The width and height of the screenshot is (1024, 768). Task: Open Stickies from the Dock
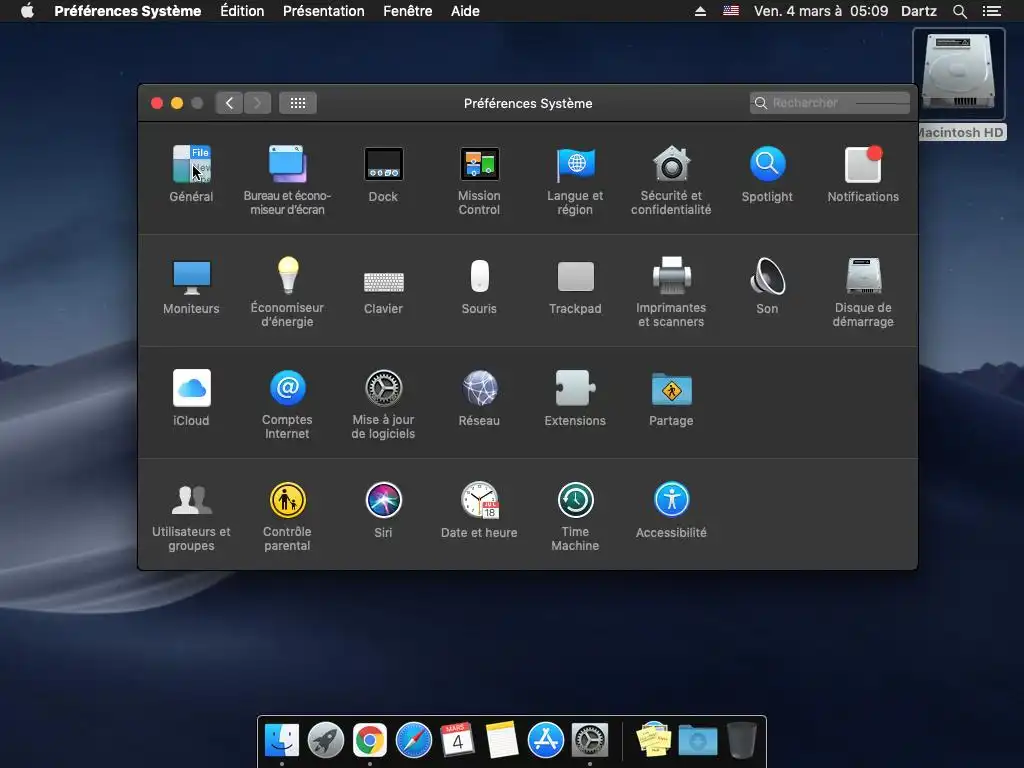tap(653, 741)
